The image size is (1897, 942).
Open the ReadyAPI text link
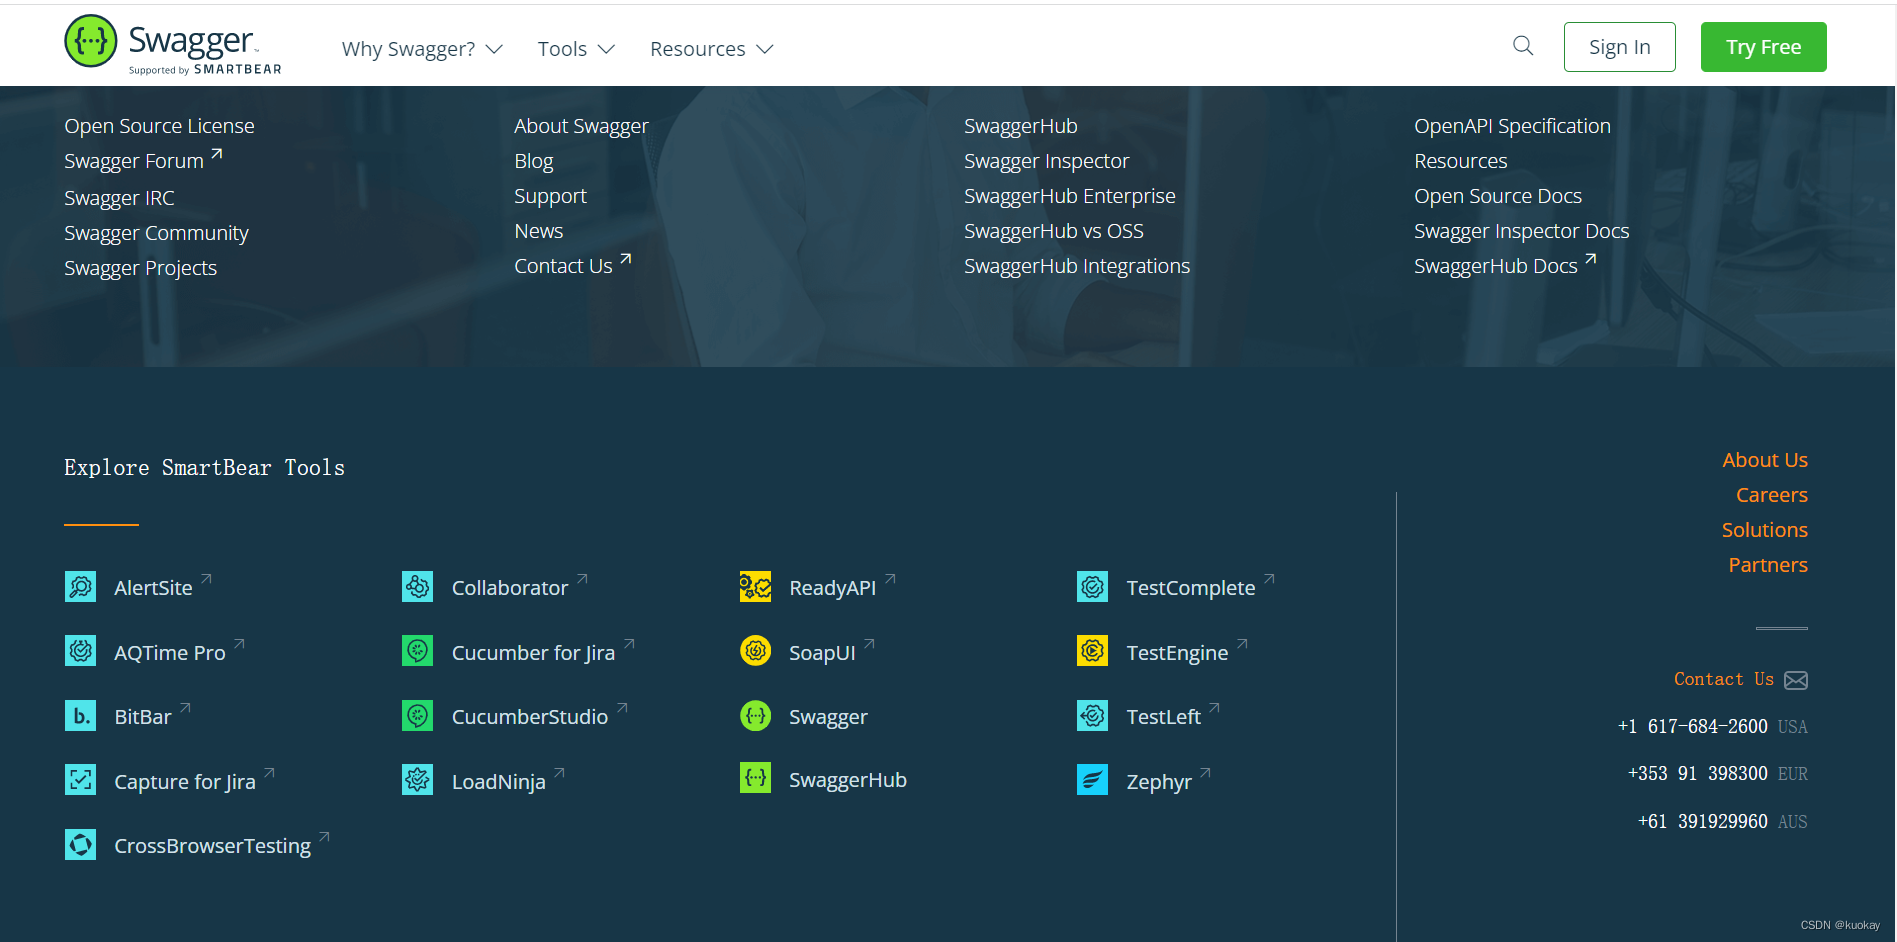tap(833, 588)
